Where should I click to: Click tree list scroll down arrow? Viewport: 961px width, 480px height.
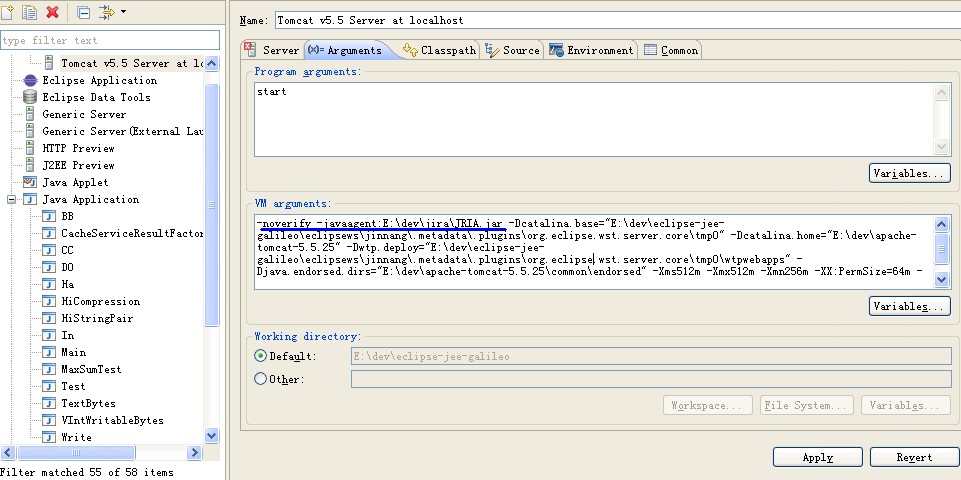[211, 436]
